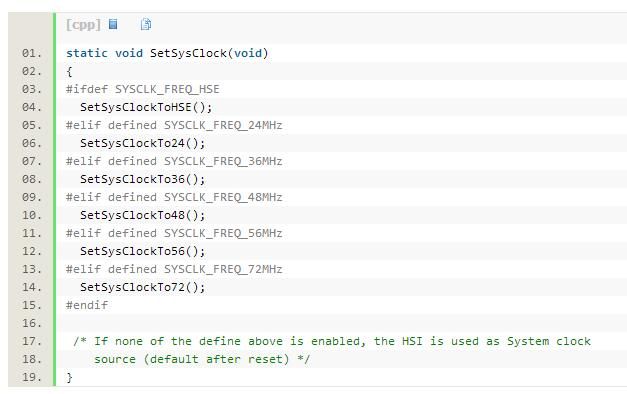The height and width of the screenshot is (394, 627).
Task: Click the comment about HSI clock
Action: pyautogui.click(x=332, y=350)
